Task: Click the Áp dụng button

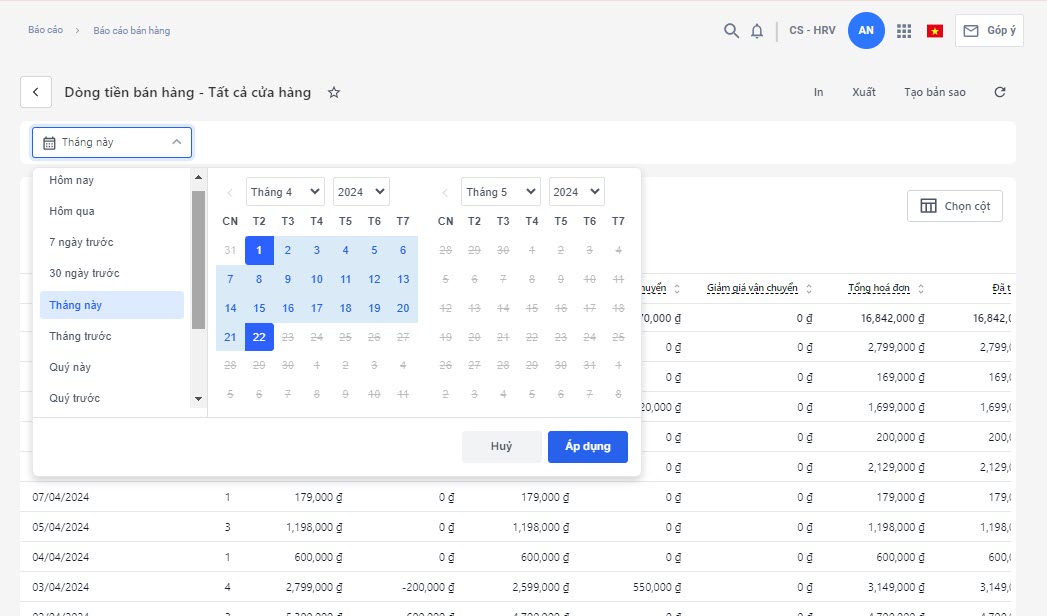Action: pyautogui.click(x=587, y=446)
